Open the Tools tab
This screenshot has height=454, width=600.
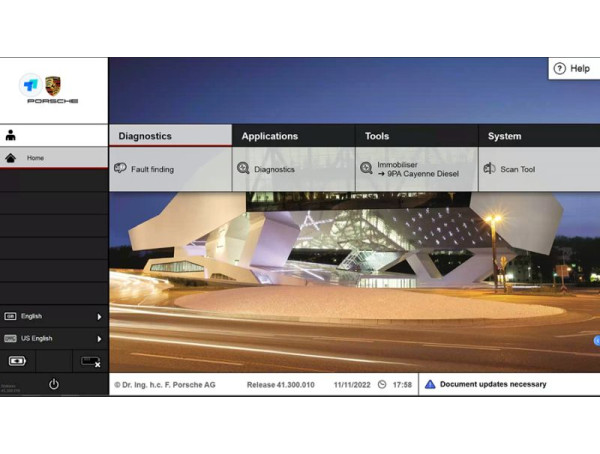point(377,136)
